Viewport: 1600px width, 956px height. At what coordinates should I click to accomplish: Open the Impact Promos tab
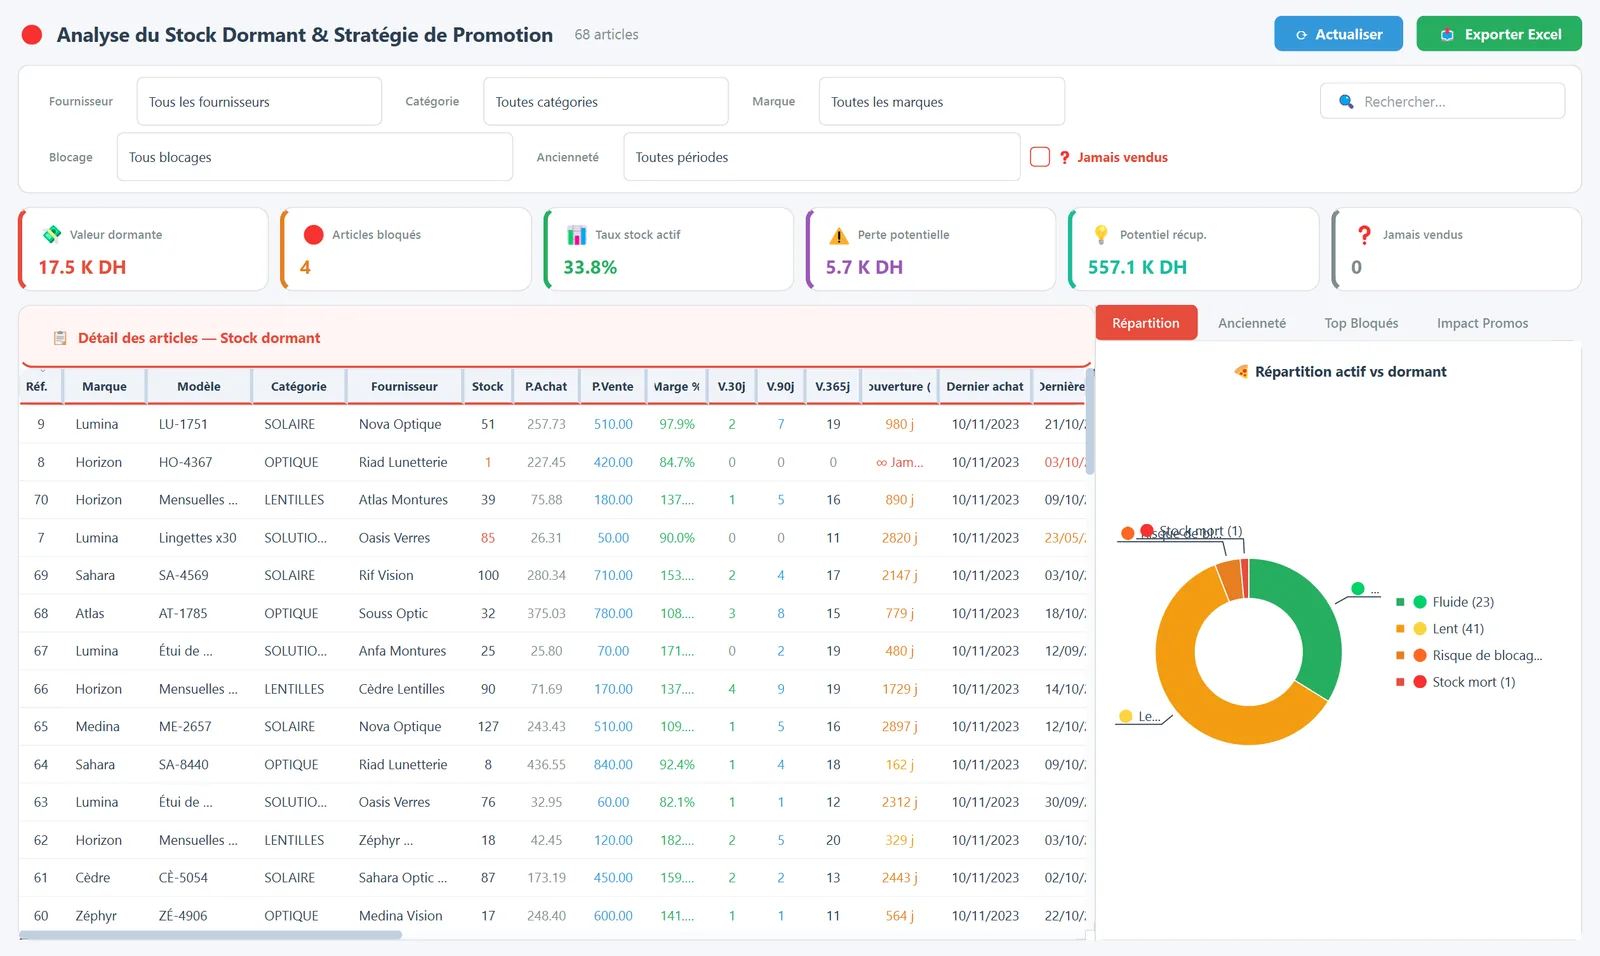point(1482,323)
